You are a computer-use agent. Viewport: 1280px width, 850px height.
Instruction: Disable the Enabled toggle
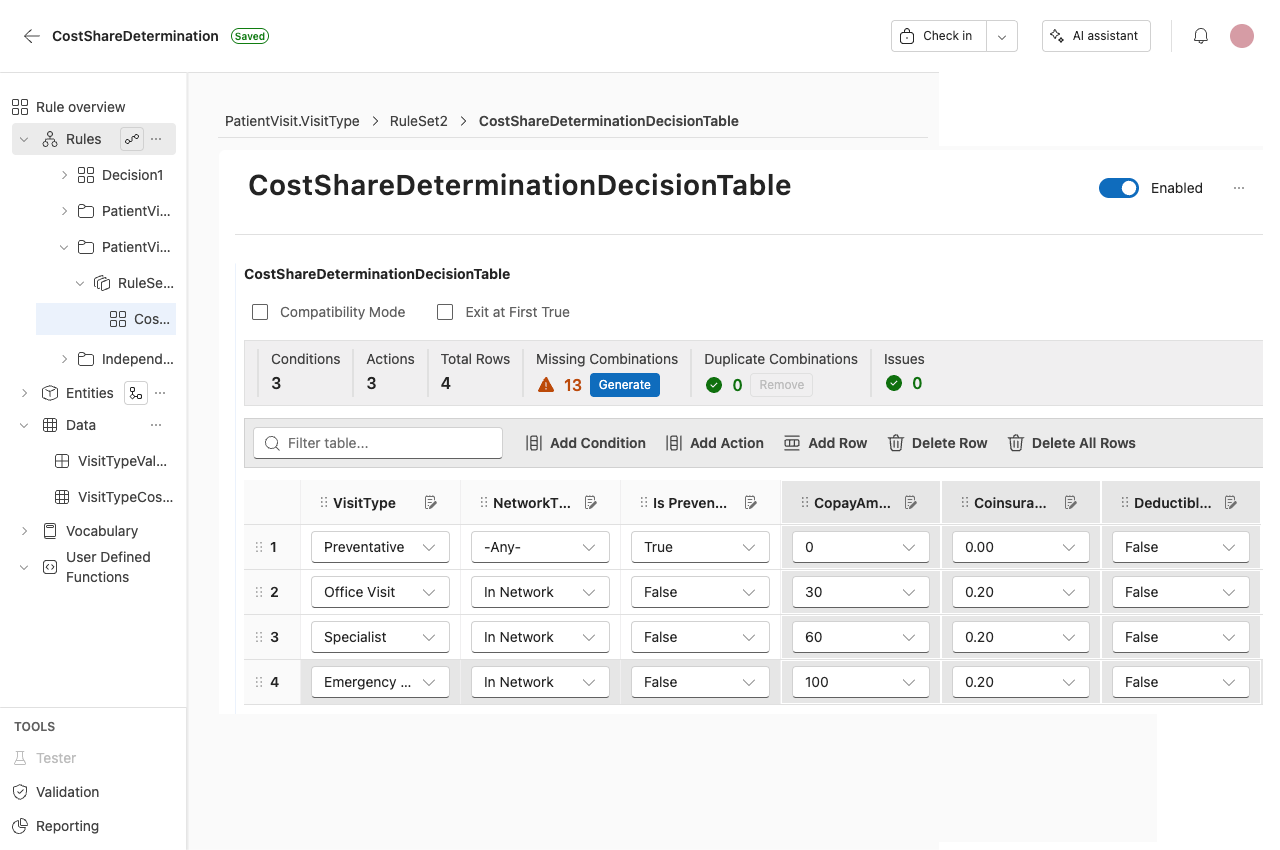point(1118,188)
